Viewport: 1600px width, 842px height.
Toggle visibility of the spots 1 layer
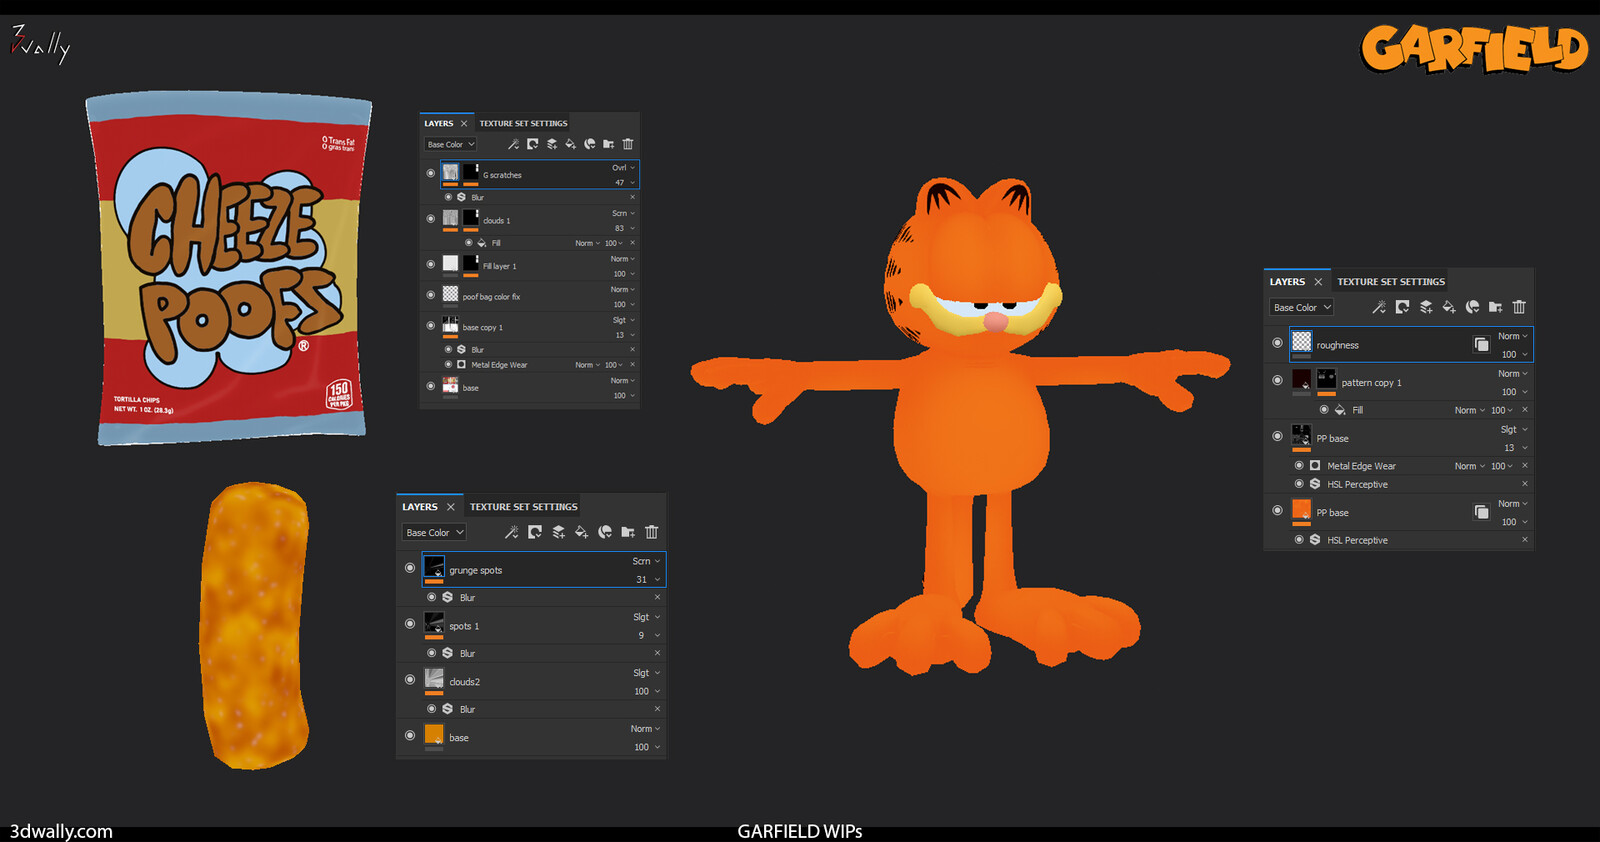coord(410,624)
